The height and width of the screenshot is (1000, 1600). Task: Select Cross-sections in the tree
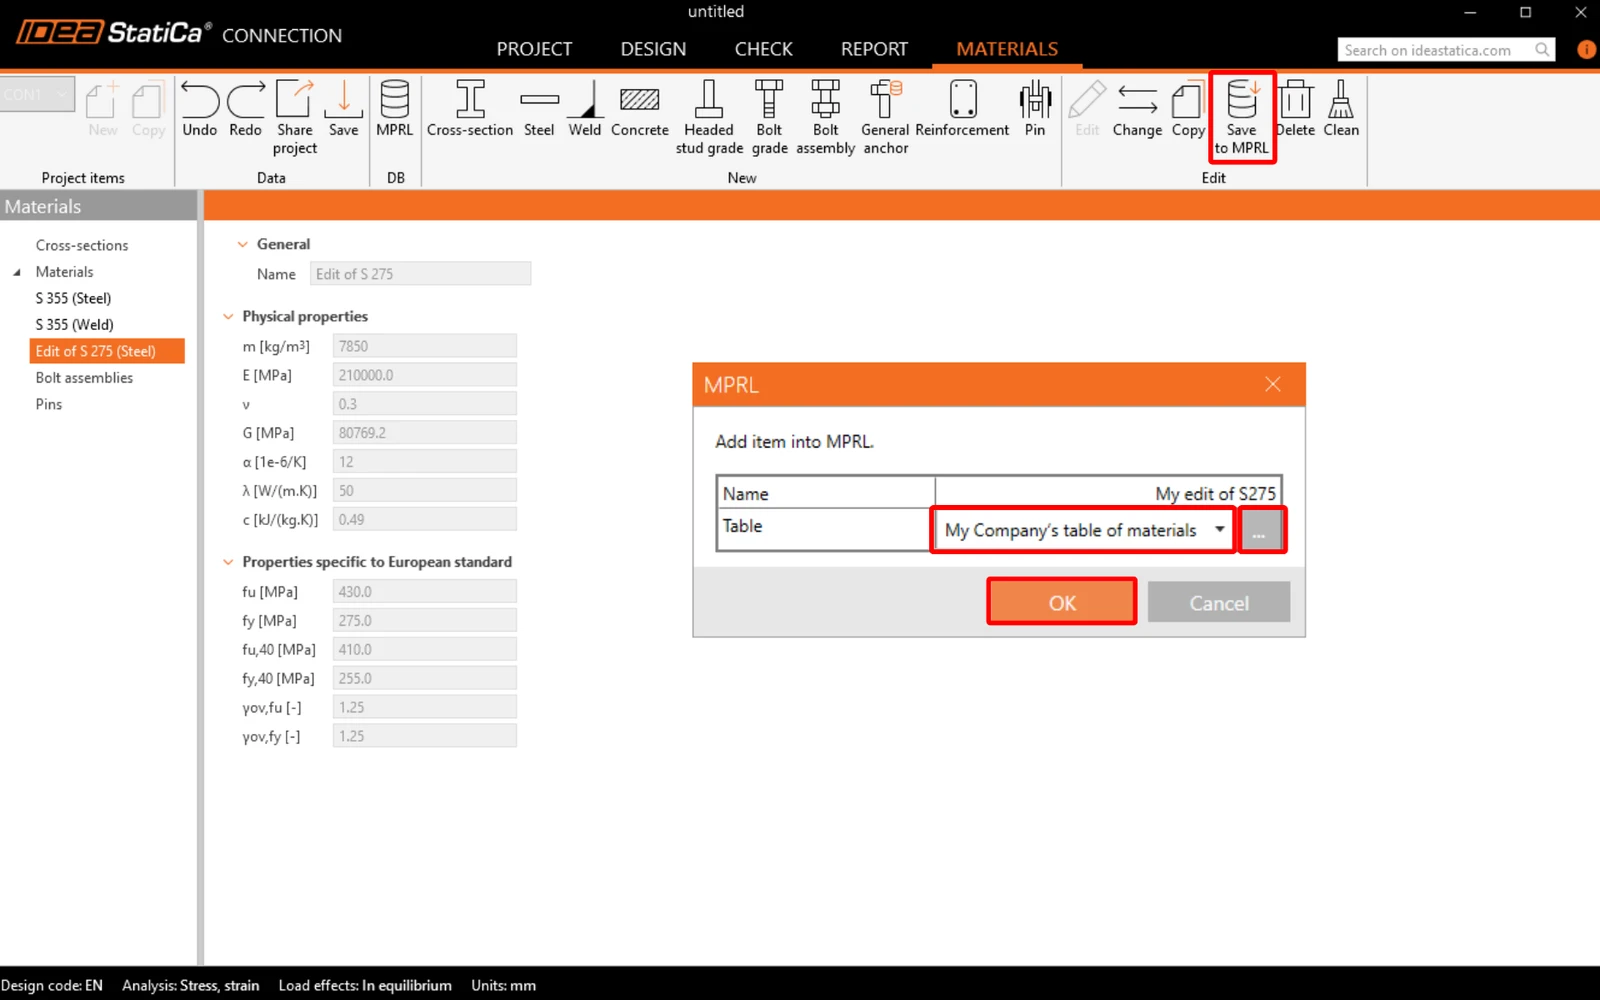click(82, 245)
